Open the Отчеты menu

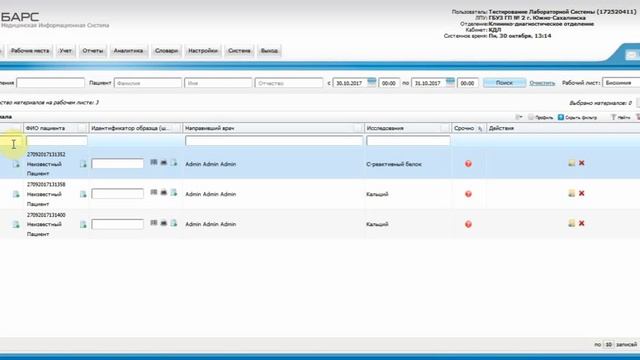pos(93,51)
